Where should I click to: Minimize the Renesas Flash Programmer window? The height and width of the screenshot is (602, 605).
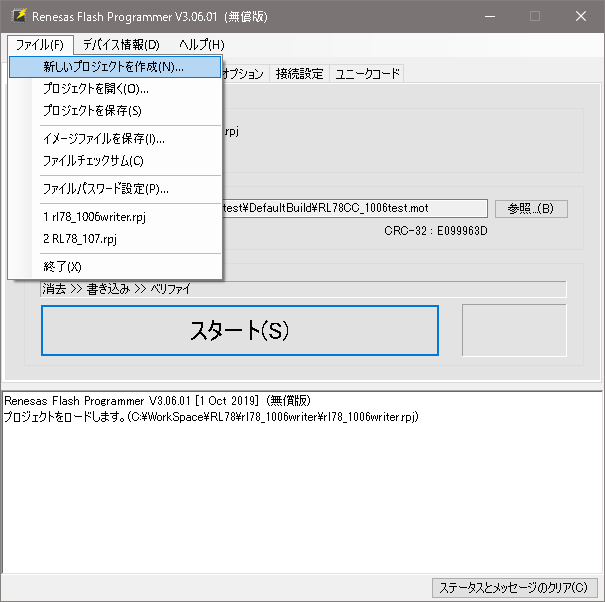tap(490, 16)
